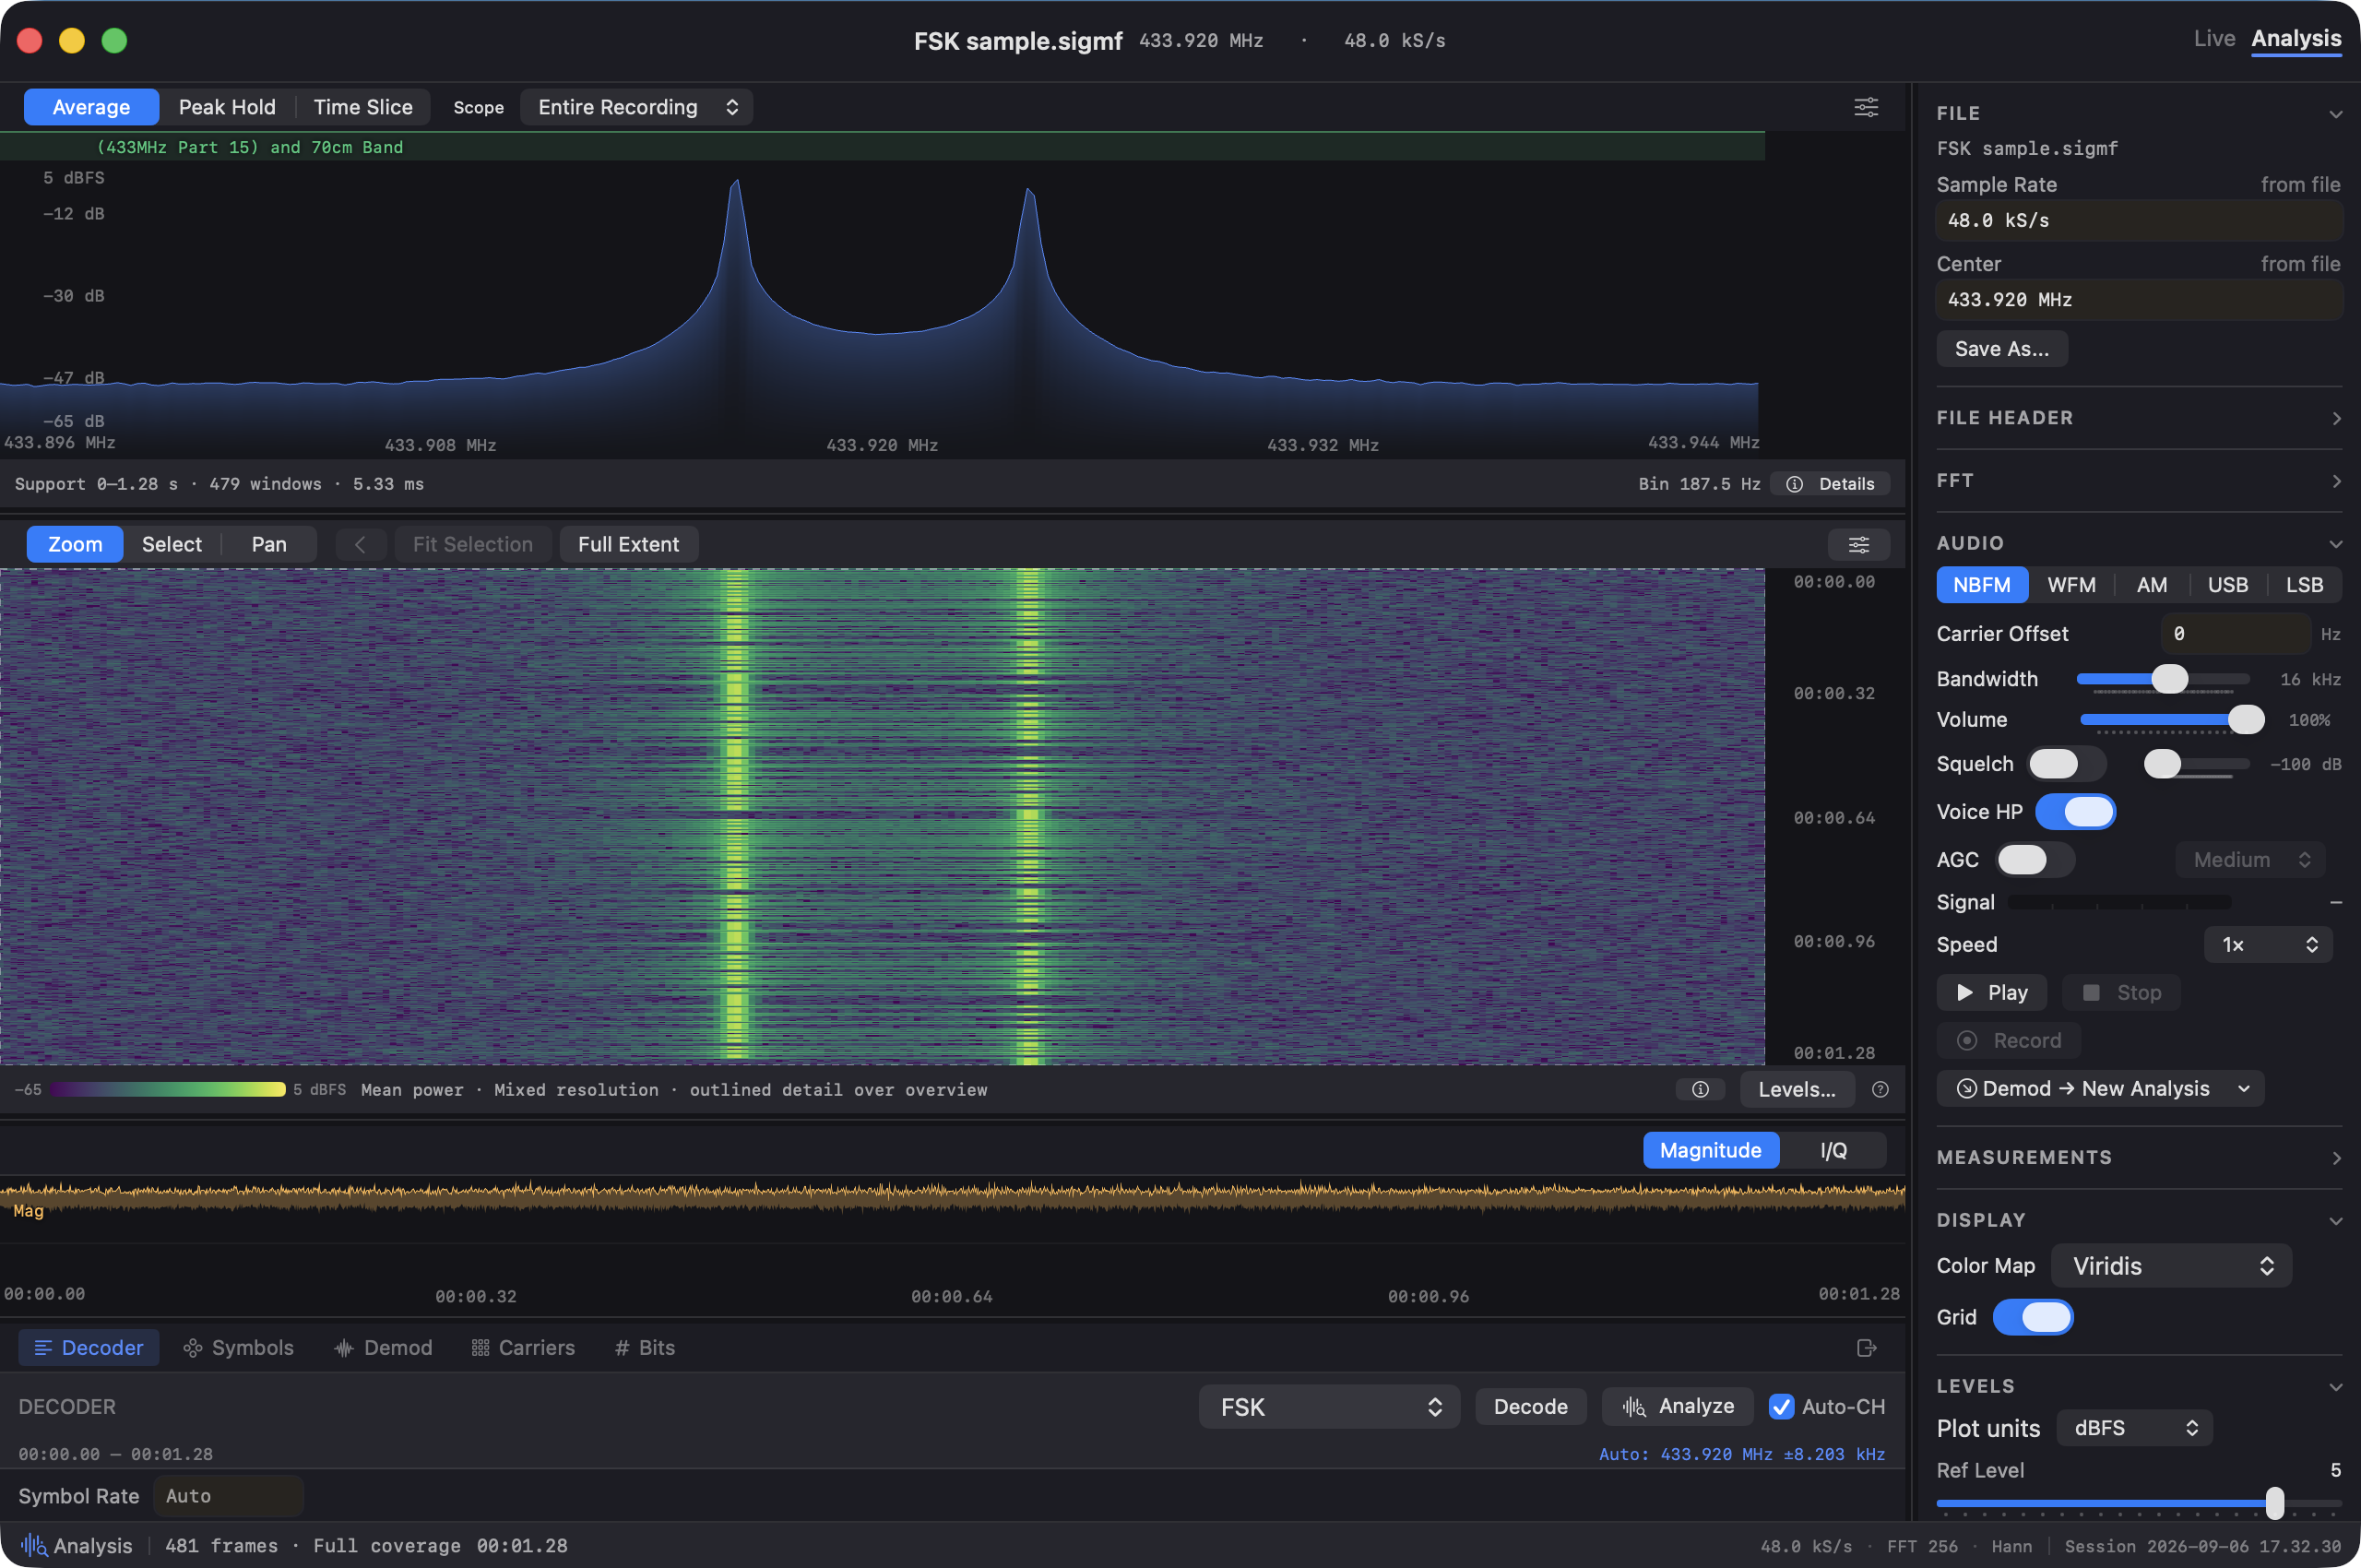Disable the Voice HP switch
This screenshot has height=1568, width=2361.
[2075, 812]
